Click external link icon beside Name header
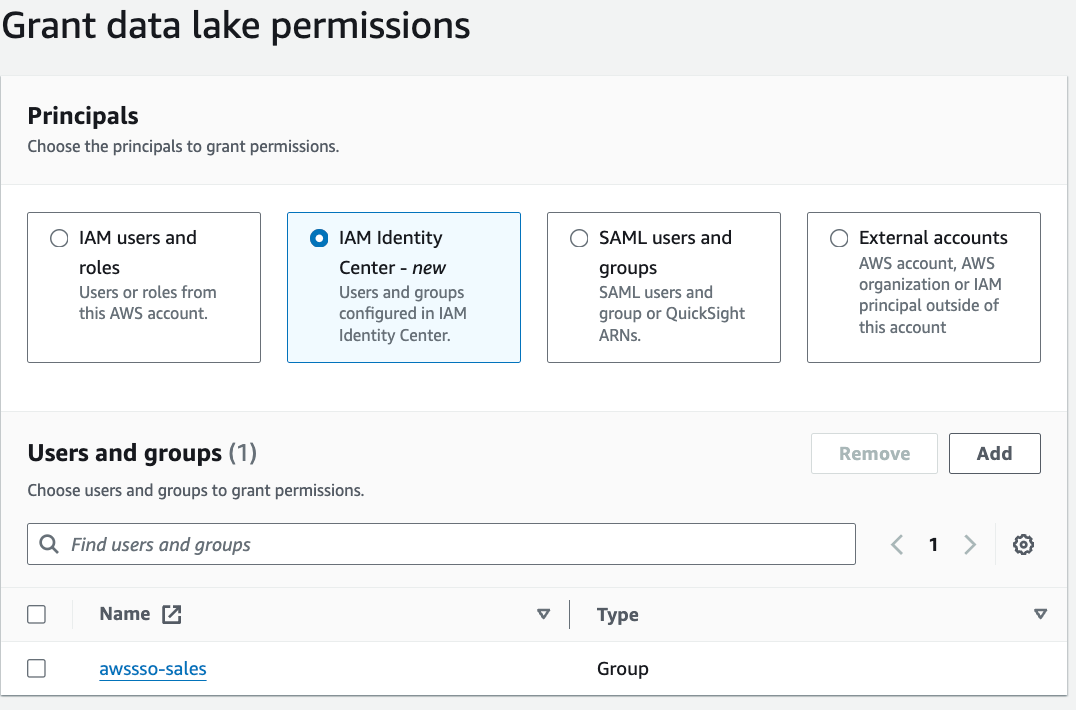The image size is (1076, 710). pos(172,615)
